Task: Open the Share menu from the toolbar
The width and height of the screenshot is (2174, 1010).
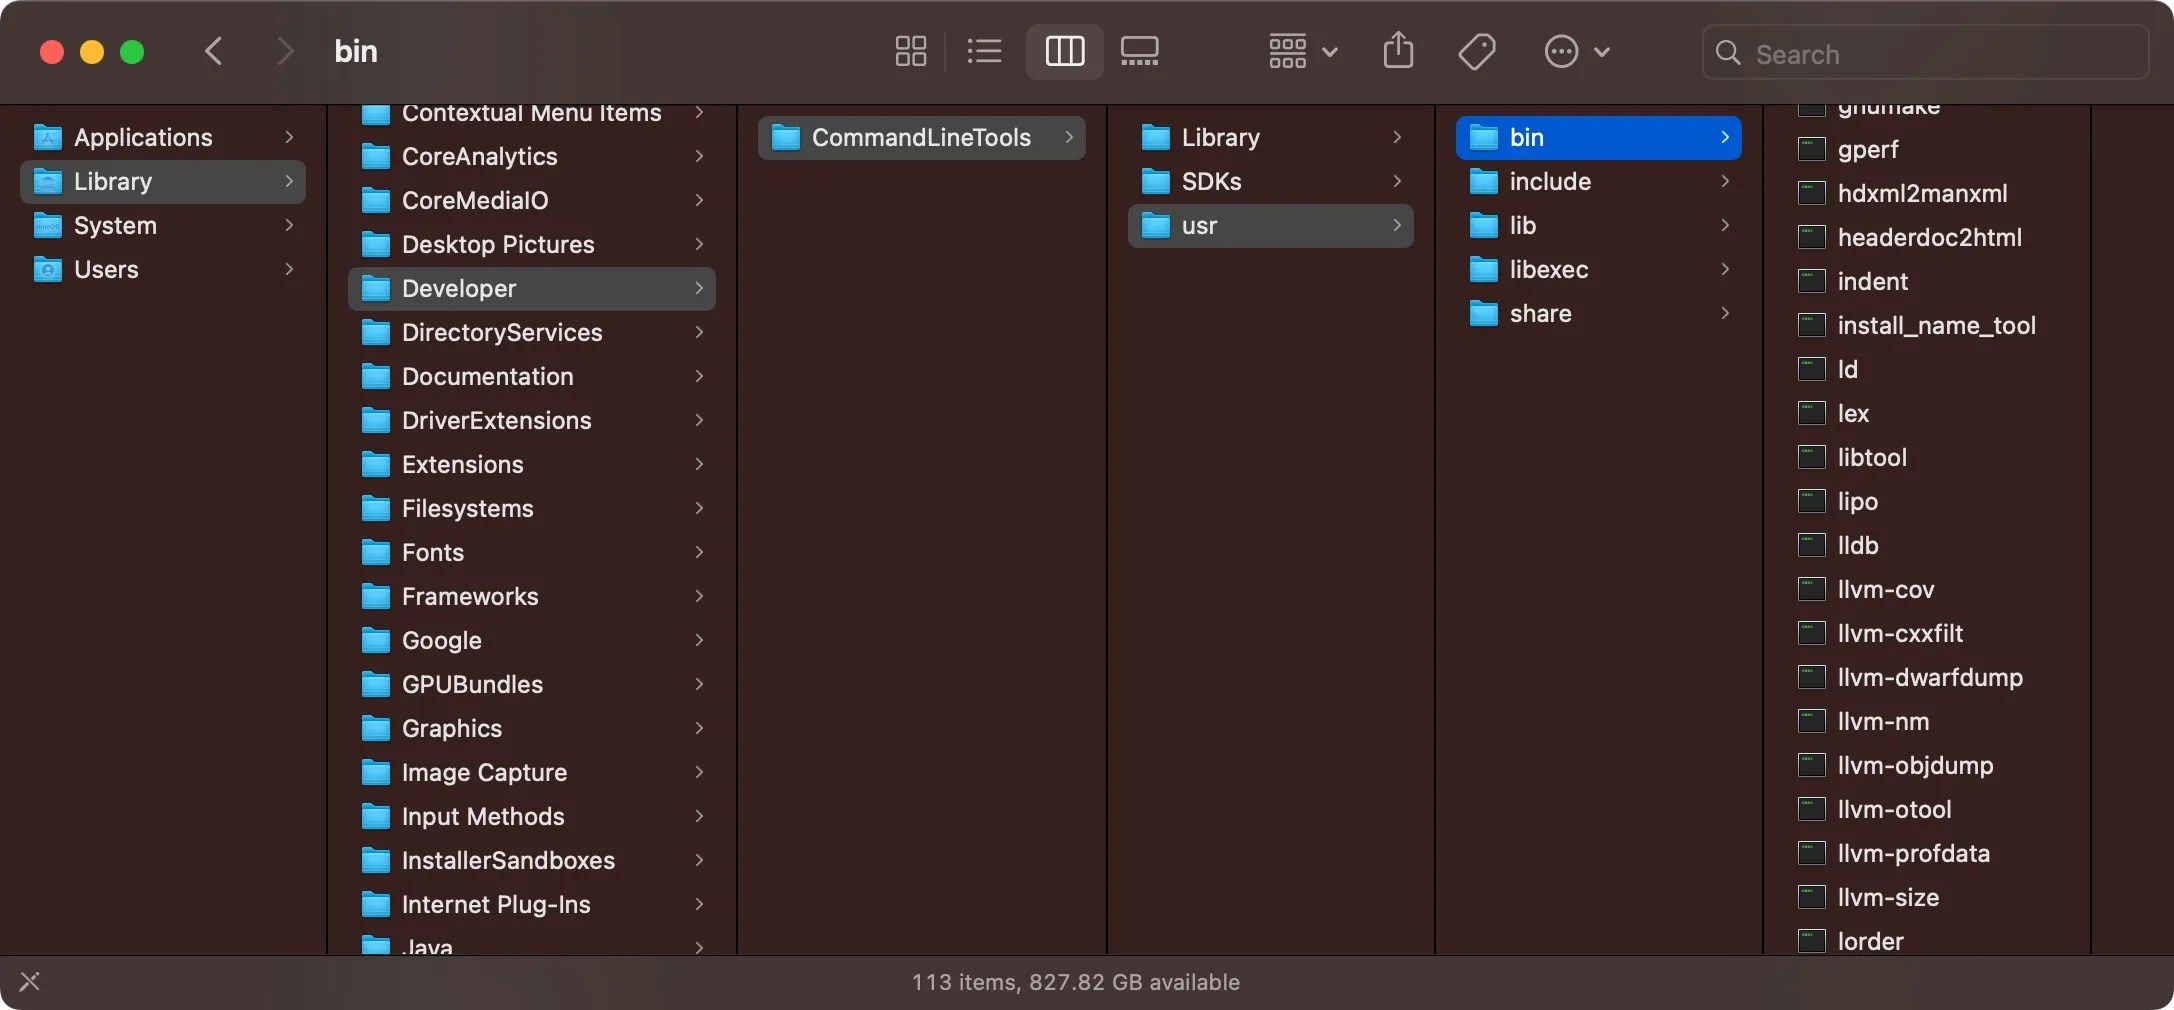Action: pos(1397,50)
